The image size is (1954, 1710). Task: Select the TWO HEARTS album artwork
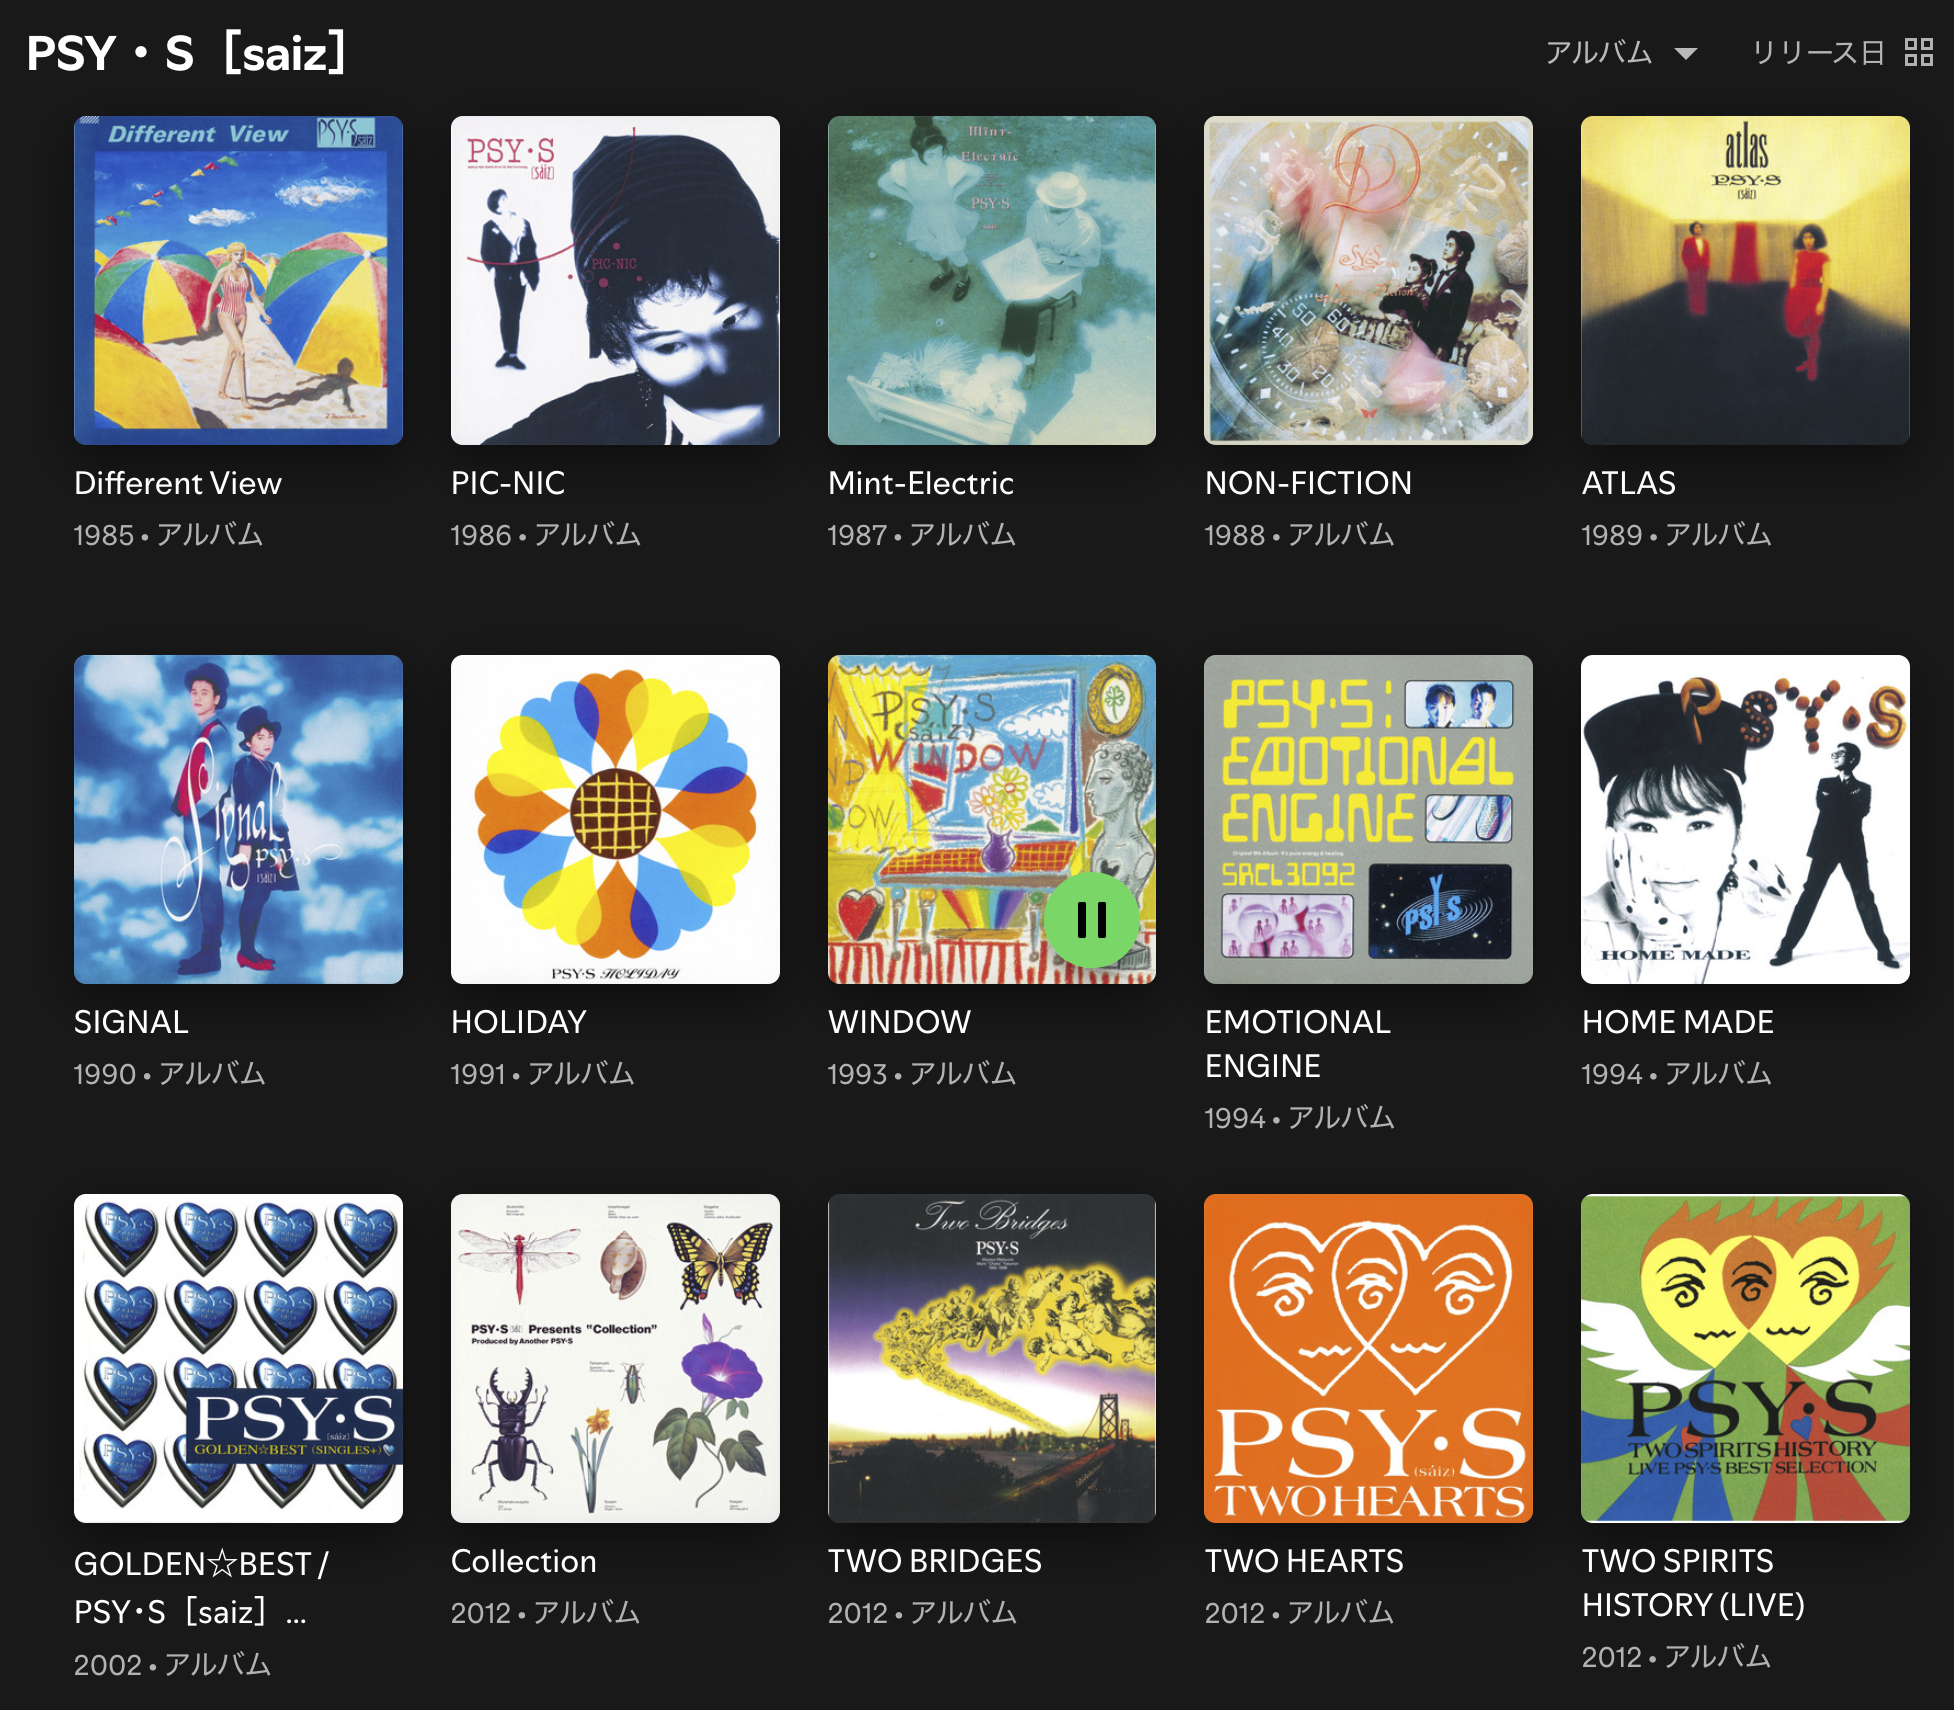[x=1368, y=1358]
